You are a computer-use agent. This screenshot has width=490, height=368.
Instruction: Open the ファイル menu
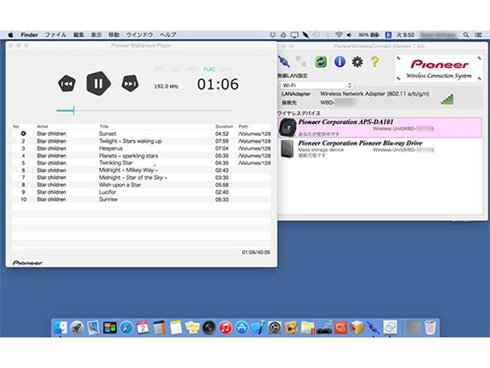coord(56,35)
